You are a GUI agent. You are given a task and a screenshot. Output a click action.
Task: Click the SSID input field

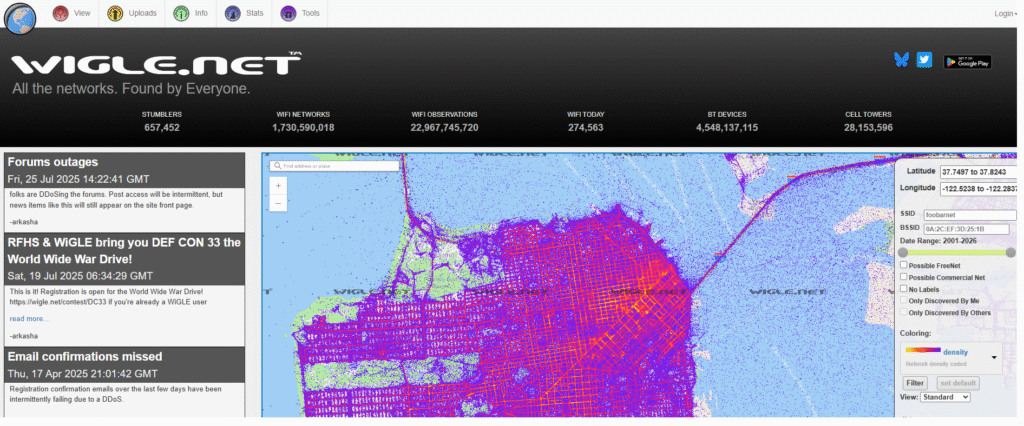[x=970, y=215]
